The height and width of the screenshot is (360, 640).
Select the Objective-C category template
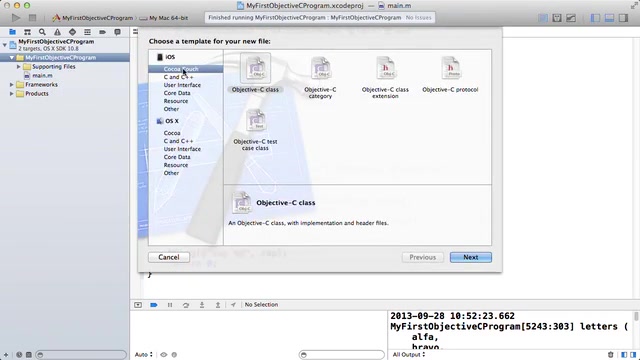[x=320, y=77]
